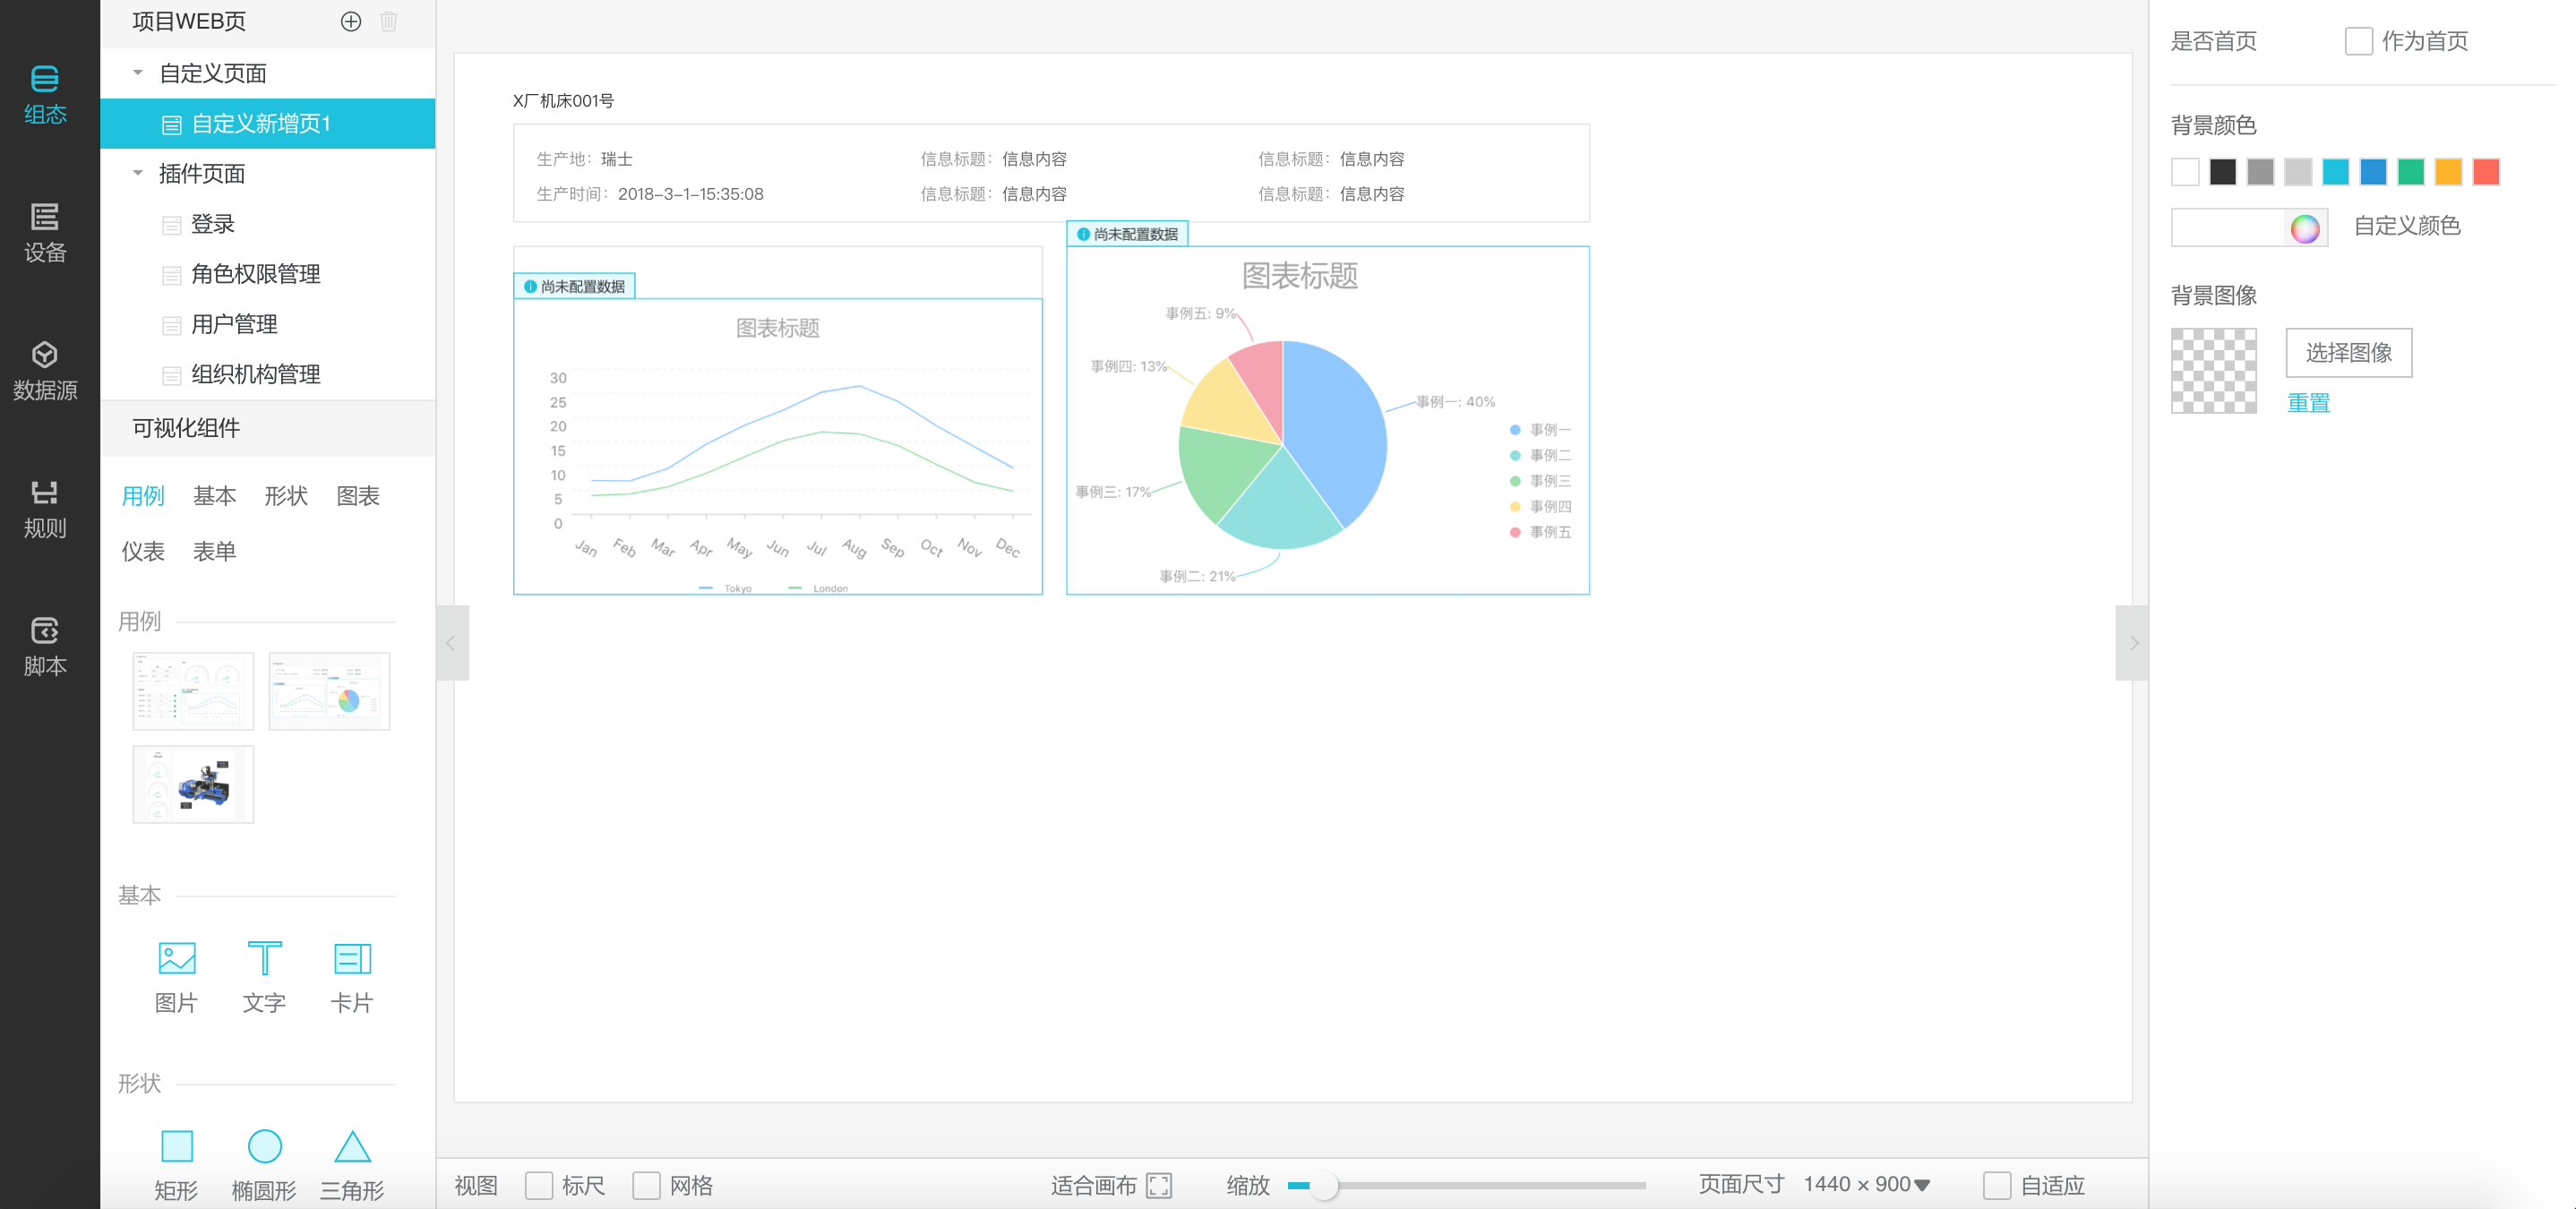The width and height of the screenshot is (2576, 1209).
Task: Click the add page plus icon
Action: point(350,22)
